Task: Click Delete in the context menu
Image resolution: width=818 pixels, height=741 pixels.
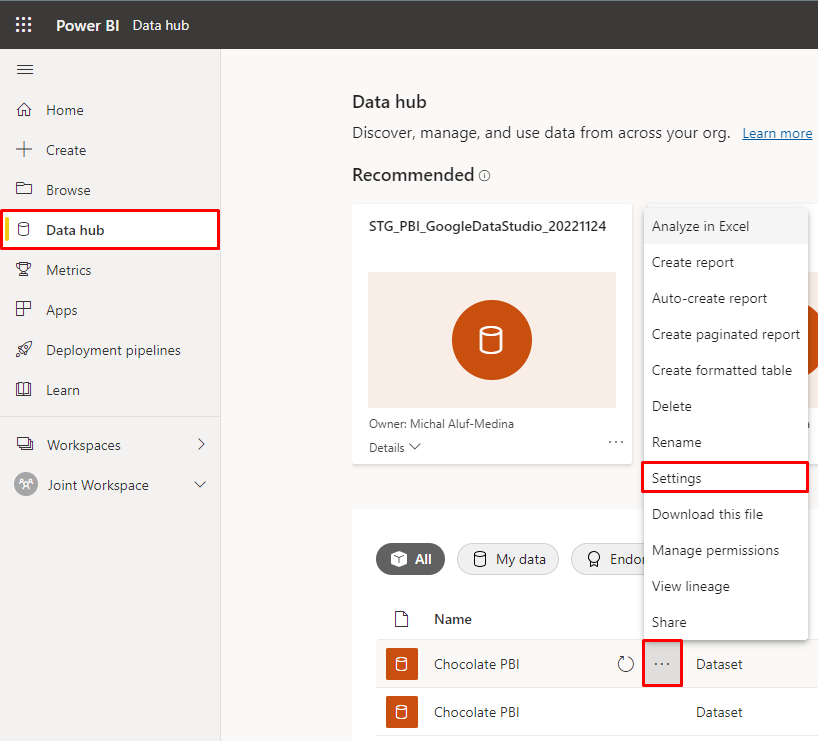Action: coord(726,407)
